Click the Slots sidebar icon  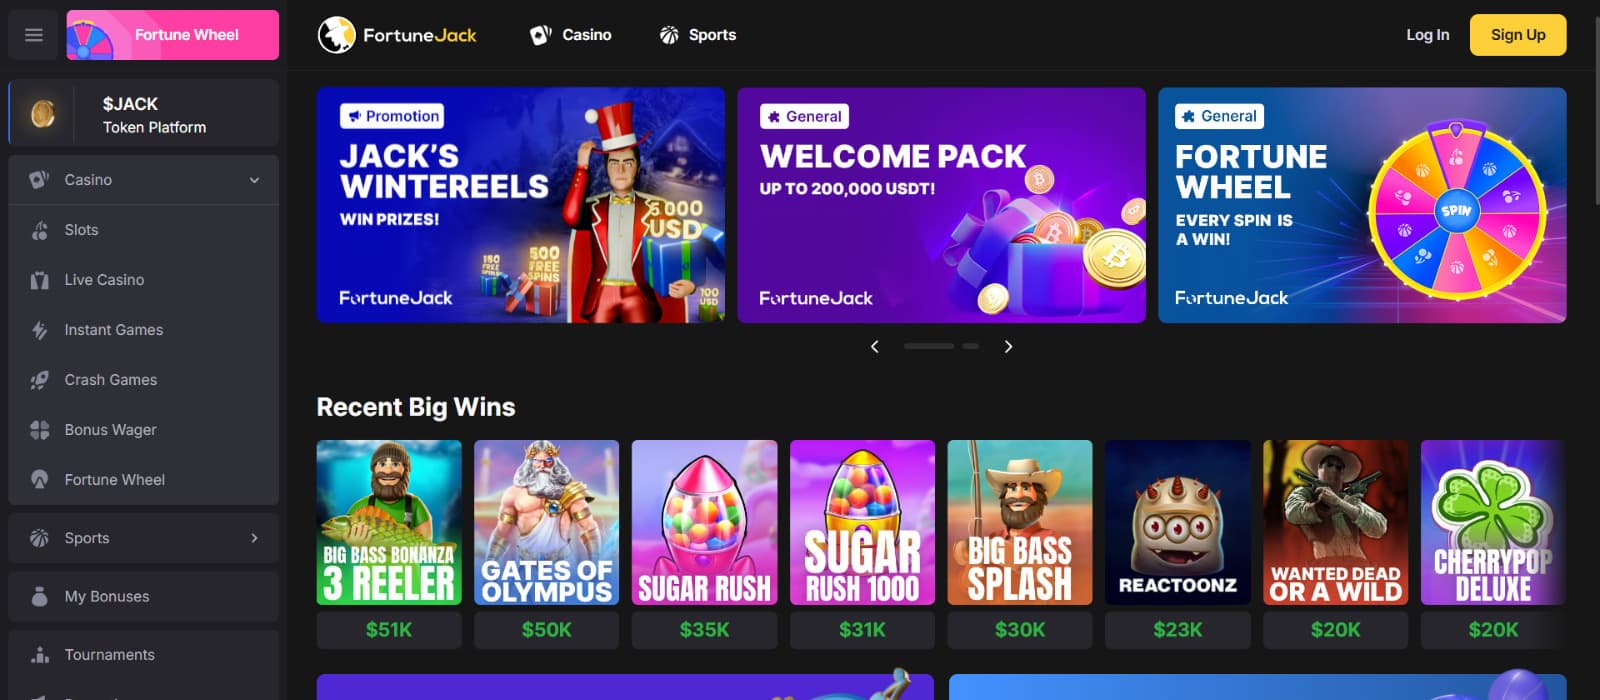(40, 230)
